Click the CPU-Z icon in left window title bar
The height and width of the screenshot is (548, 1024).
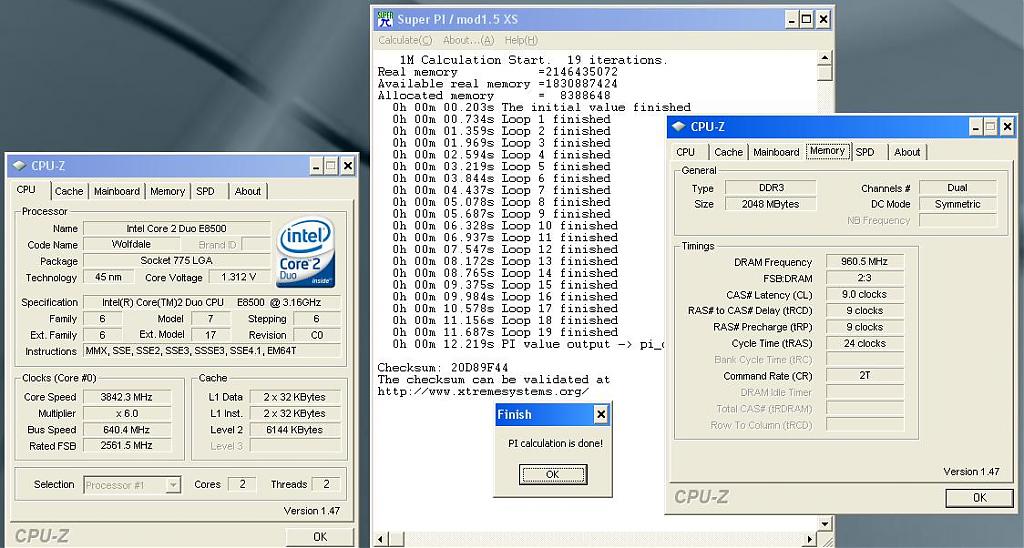tap(20, 166)
